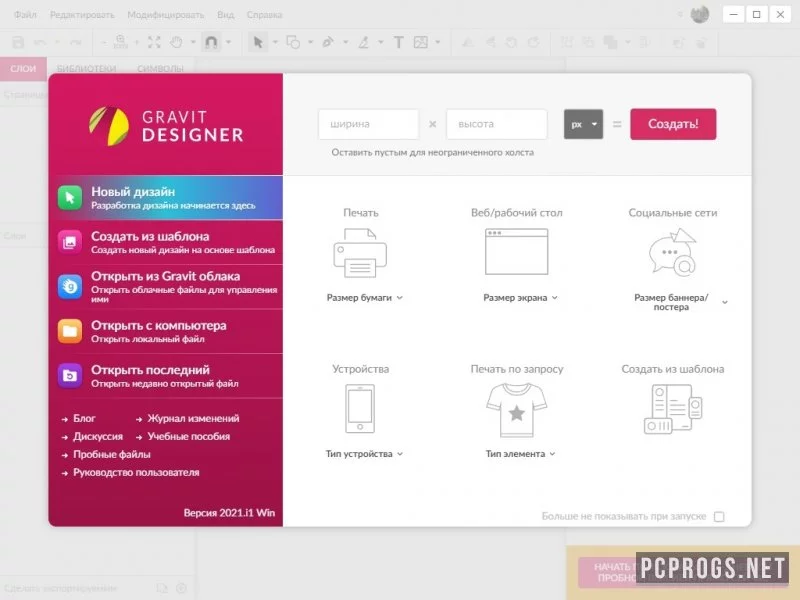This screenshot has height=600, width=800.
Task: Click the Redo arrow in the toolbar
Action: click(76, 42)
